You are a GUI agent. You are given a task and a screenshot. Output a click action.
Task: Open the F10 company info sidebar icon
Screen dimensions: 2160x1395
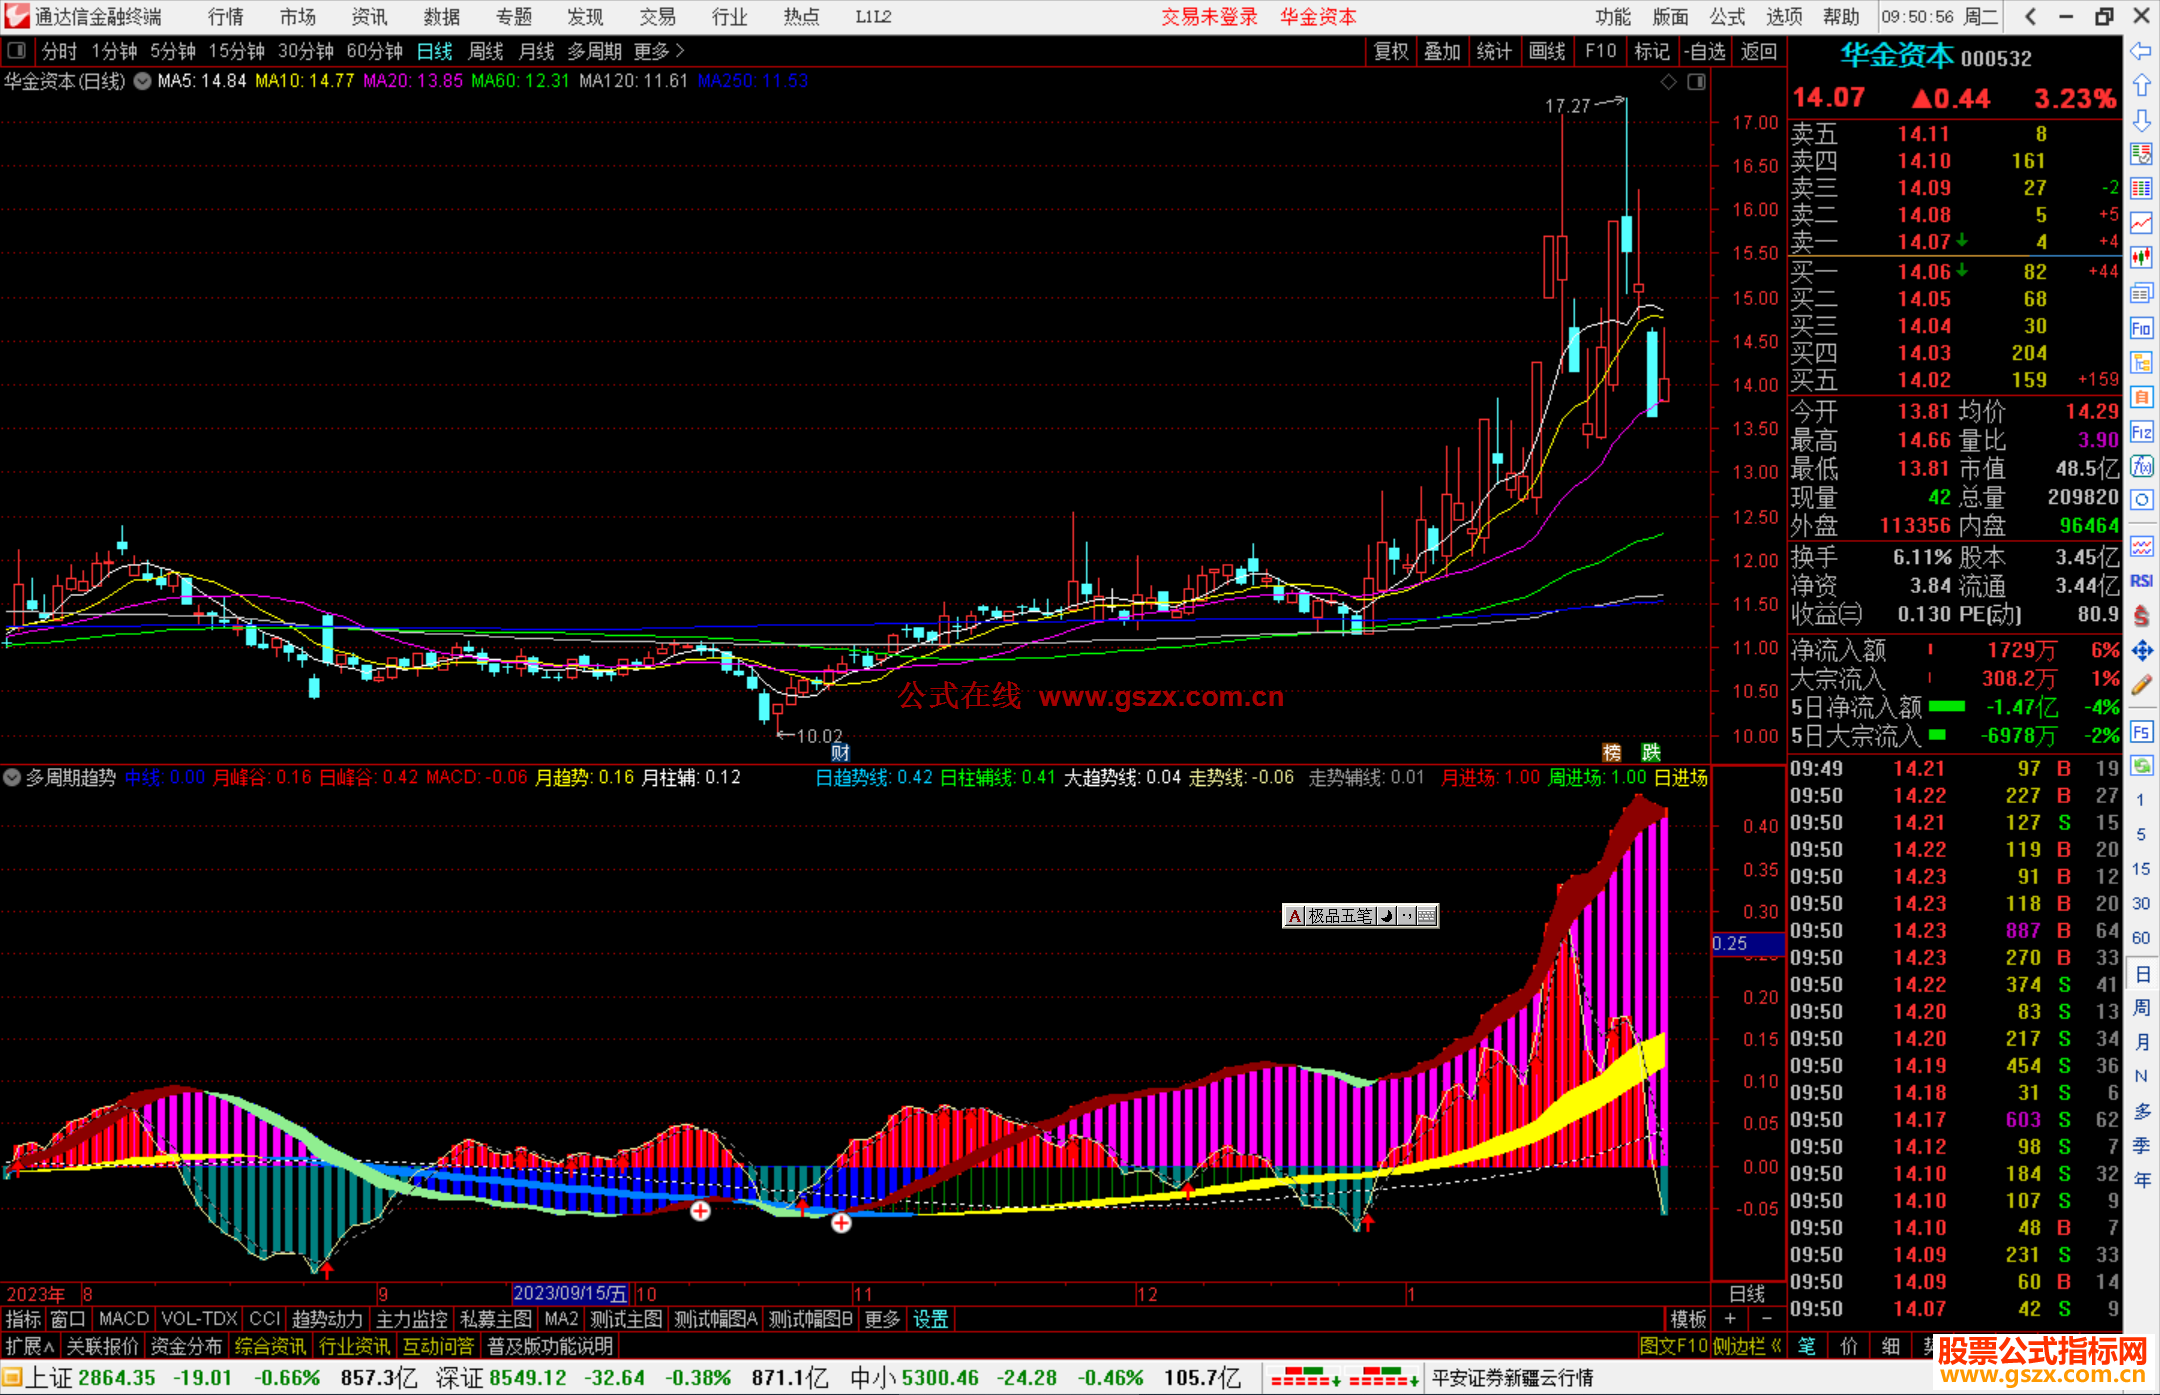pyautogui.click(x=2141, y=329)
